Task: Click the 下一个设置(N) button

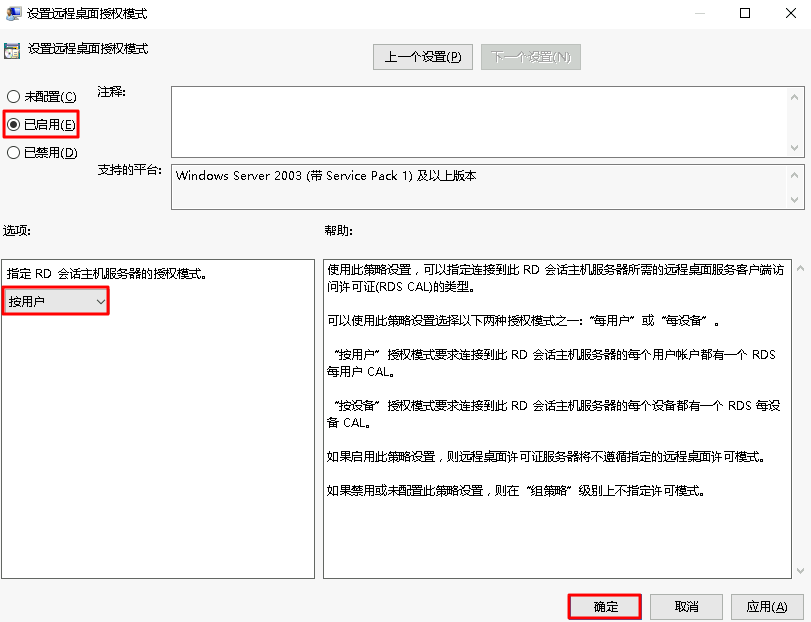Action: pos(530,57)
